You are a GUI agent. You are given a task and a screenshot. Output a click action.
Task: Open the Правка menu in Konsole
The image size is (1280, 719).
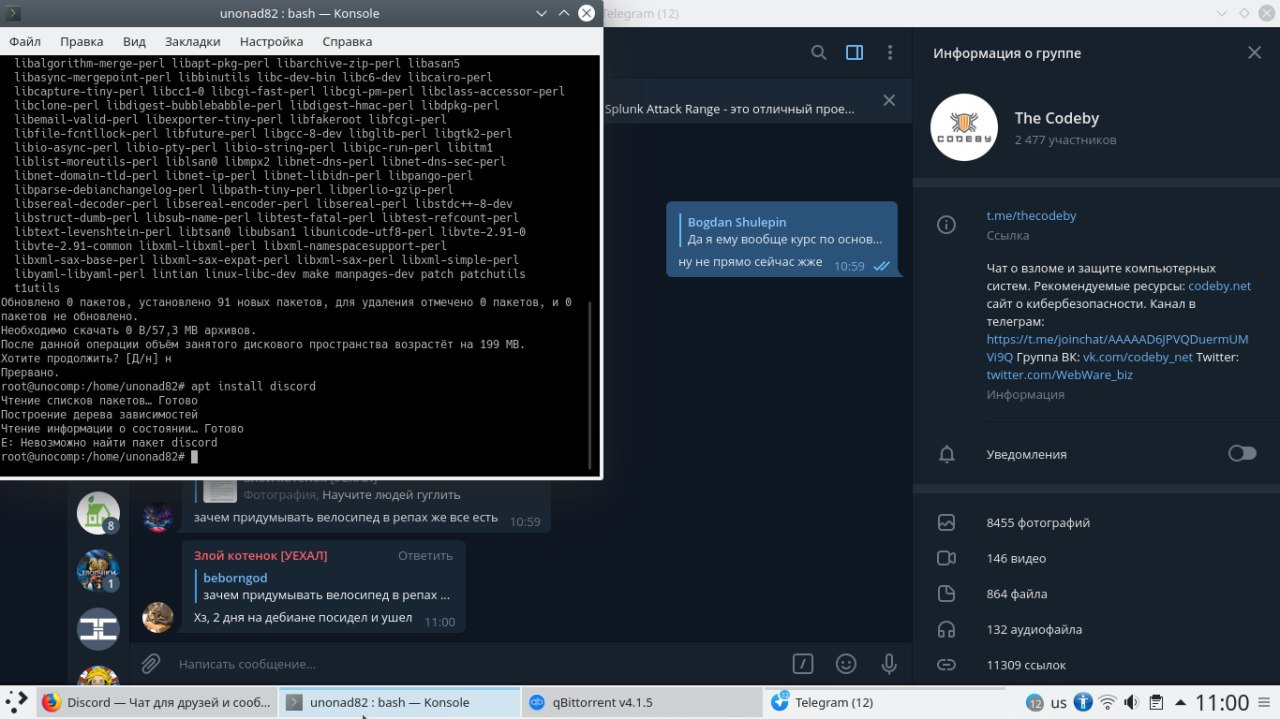click(x=81, y=41)
